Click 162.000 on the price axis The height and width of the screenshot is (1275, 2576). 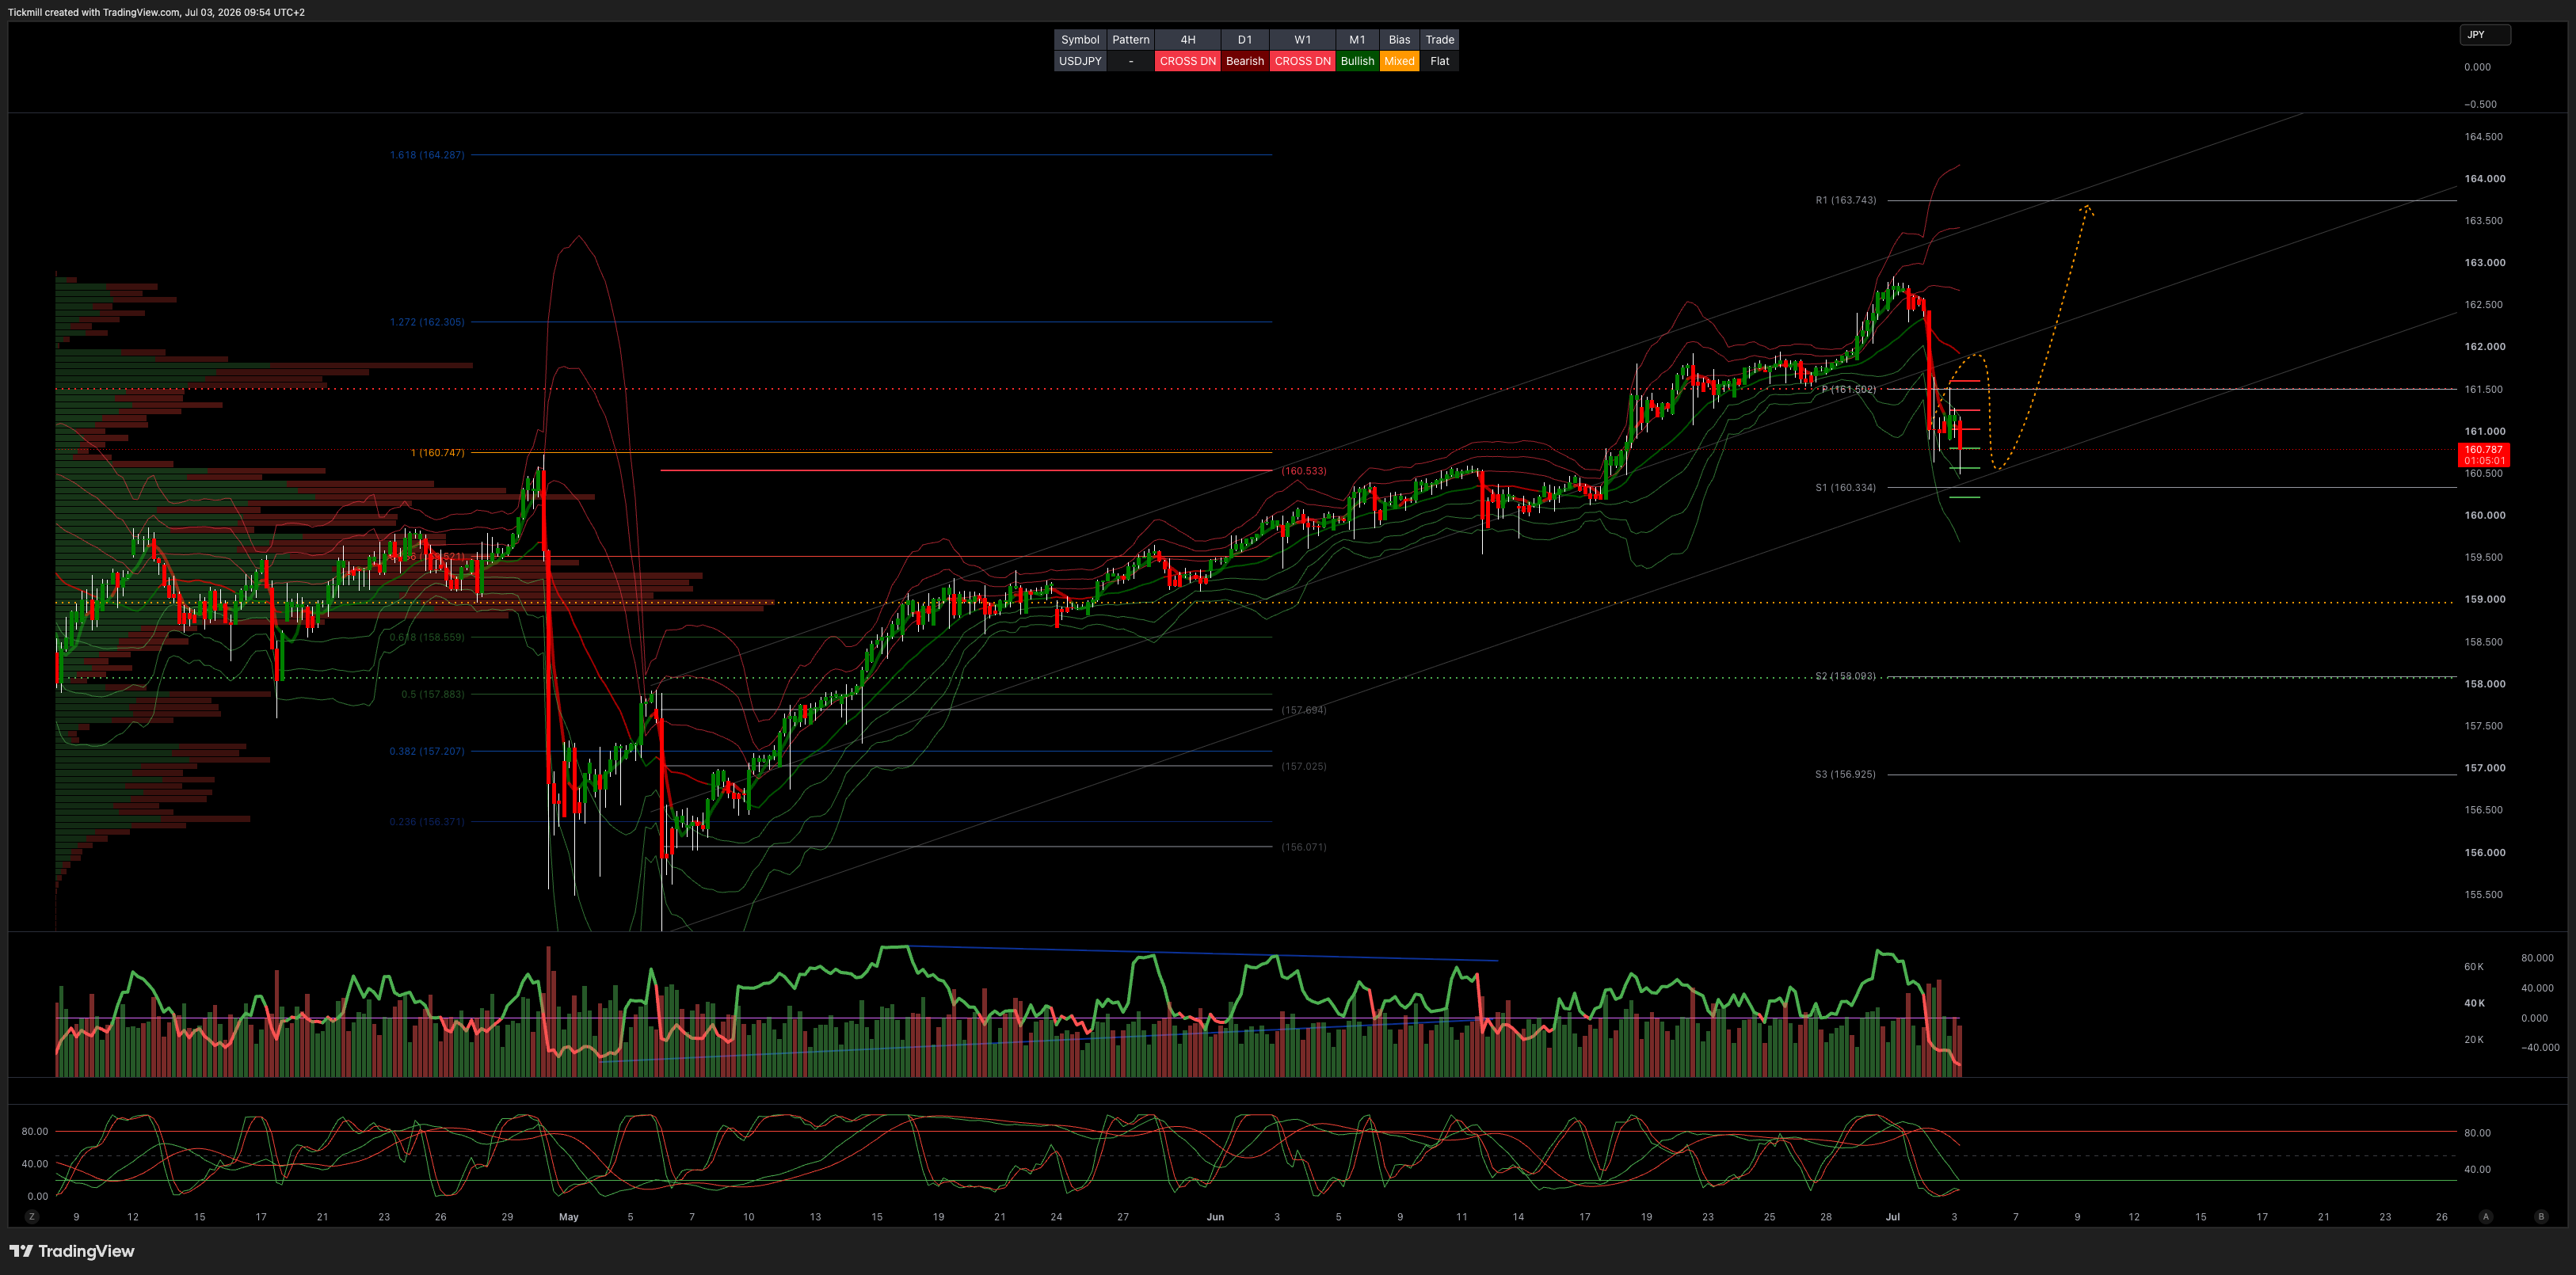[2485, 347]
